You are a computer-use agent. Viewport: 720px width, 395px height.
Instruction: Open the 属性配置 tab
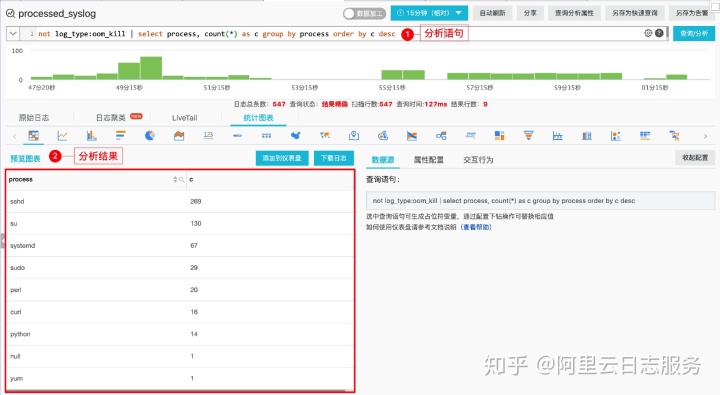(428, 159)
